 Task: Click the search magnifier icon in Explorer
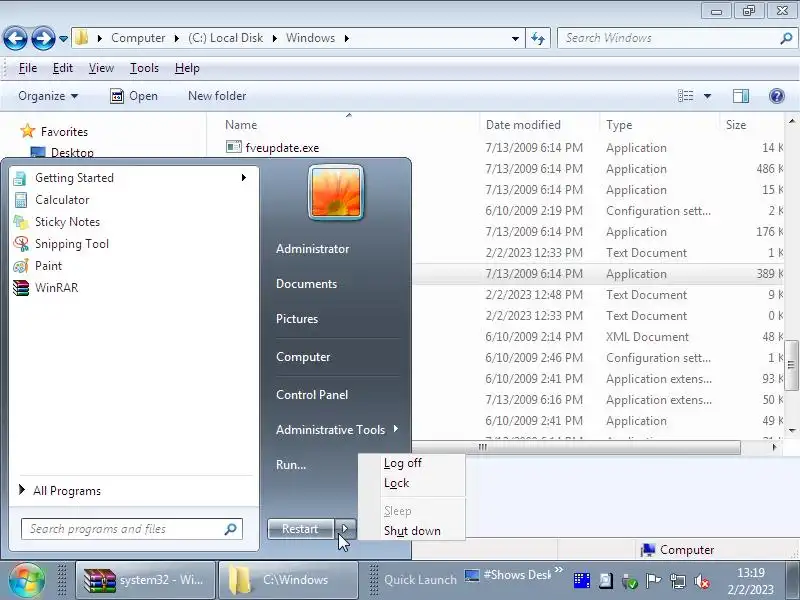tap(786, 38)
